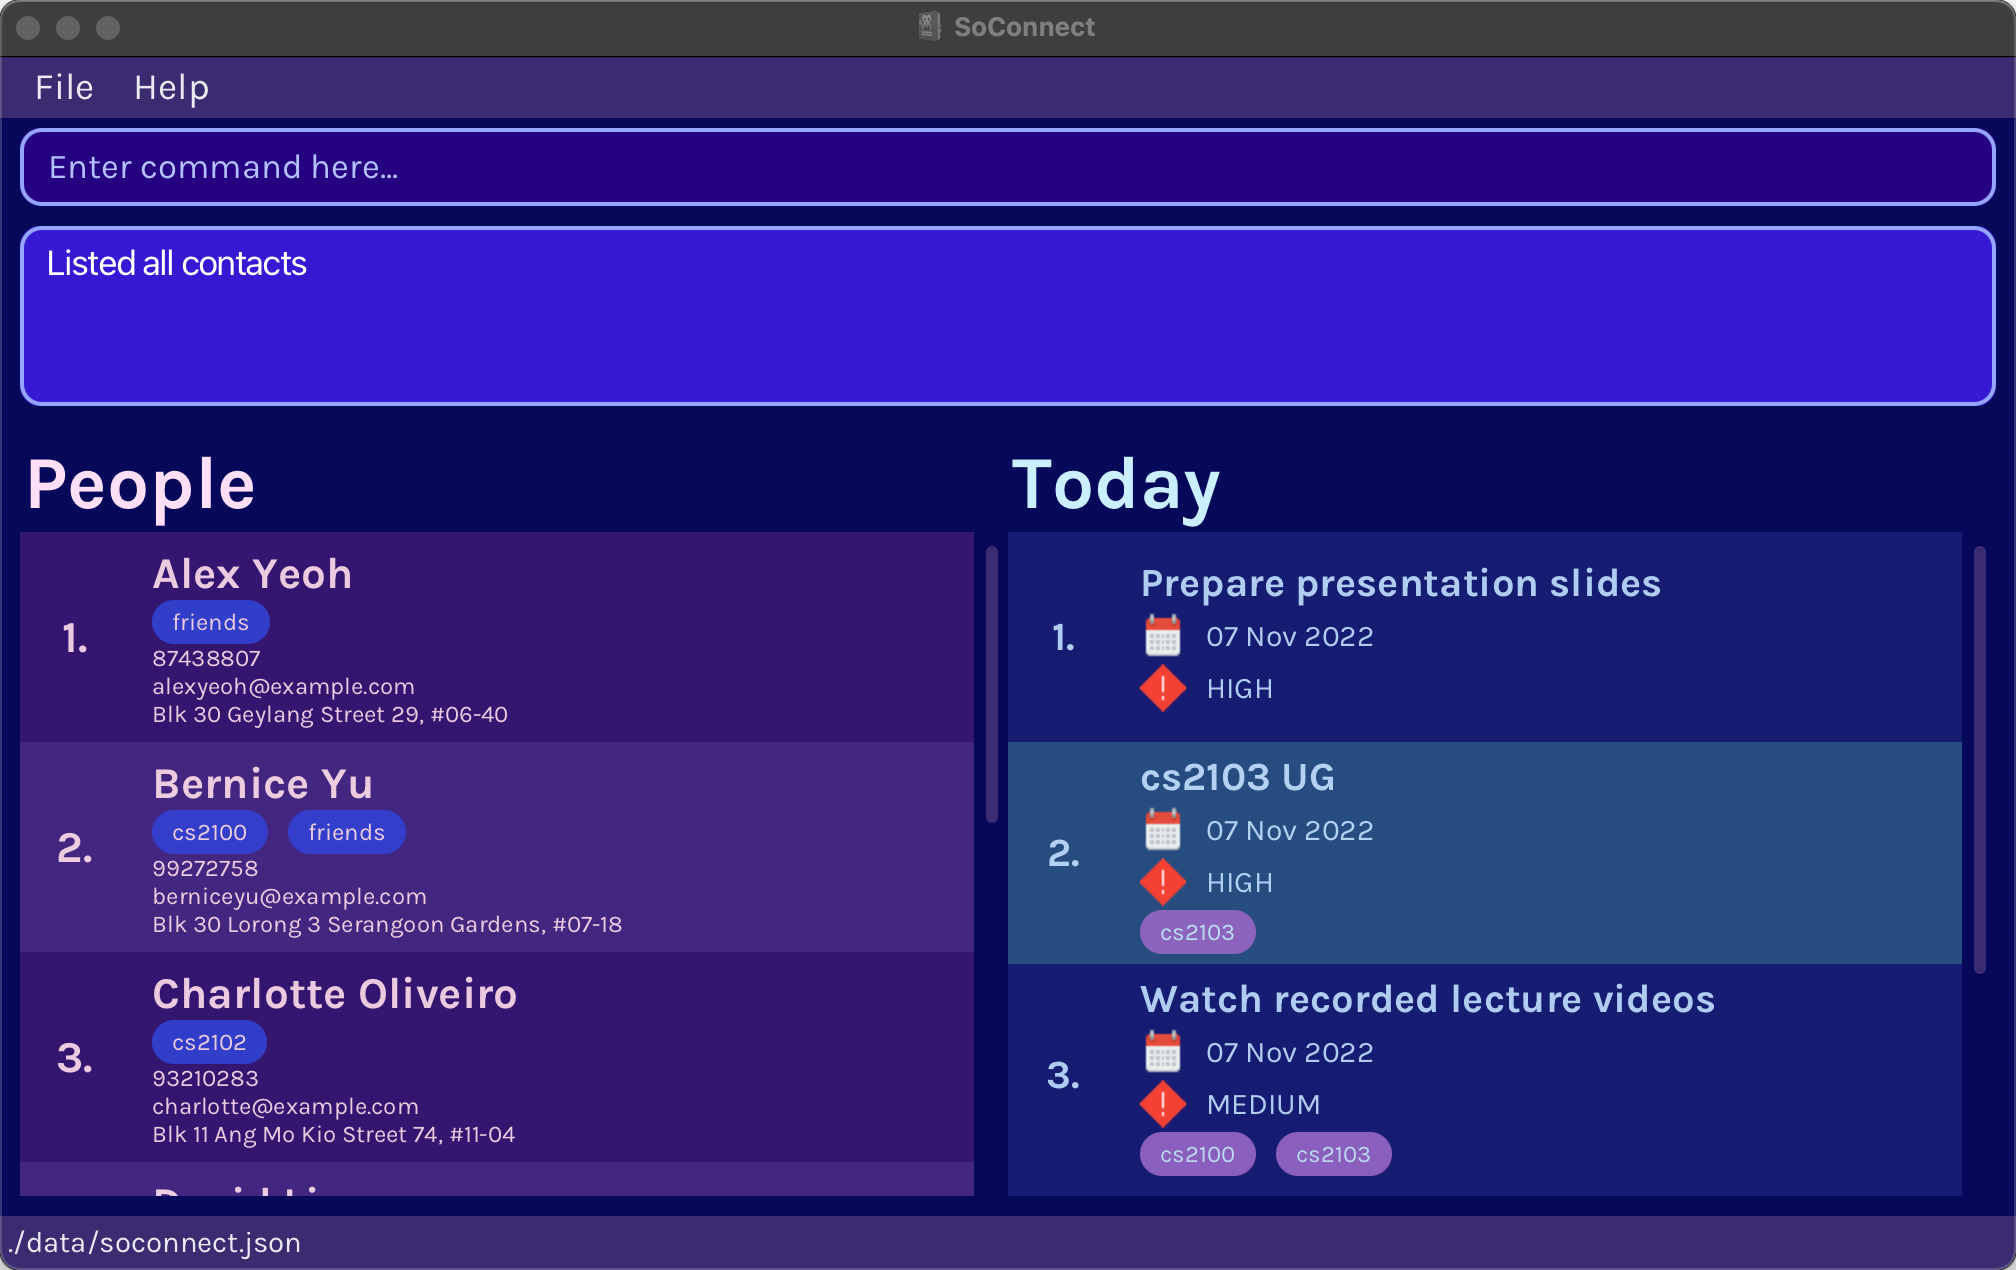Click the command input field
Screen dimensions: 2016x1270
(x=1008, y=167)
